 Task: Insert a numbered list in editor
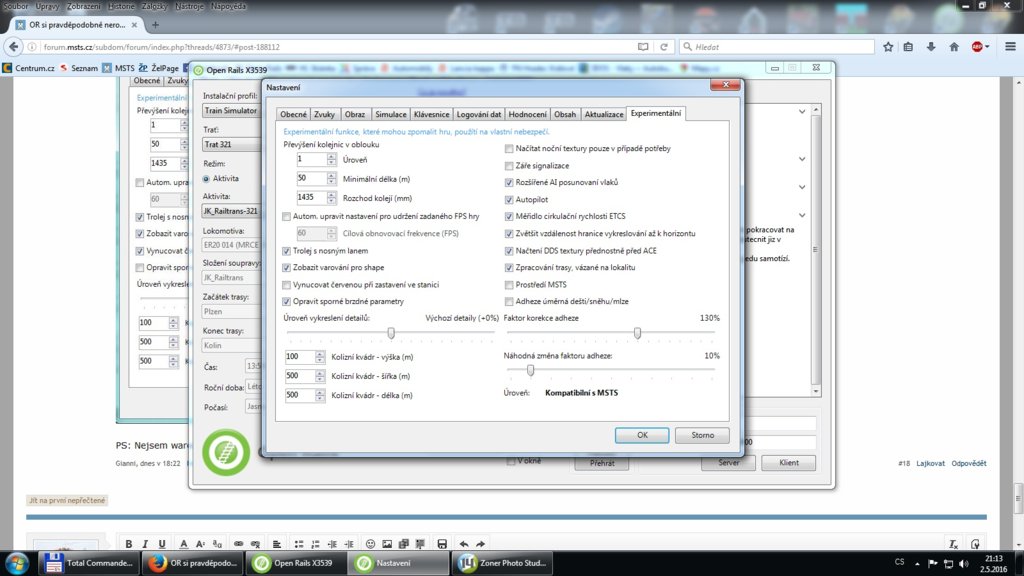[x=315, y=543]
